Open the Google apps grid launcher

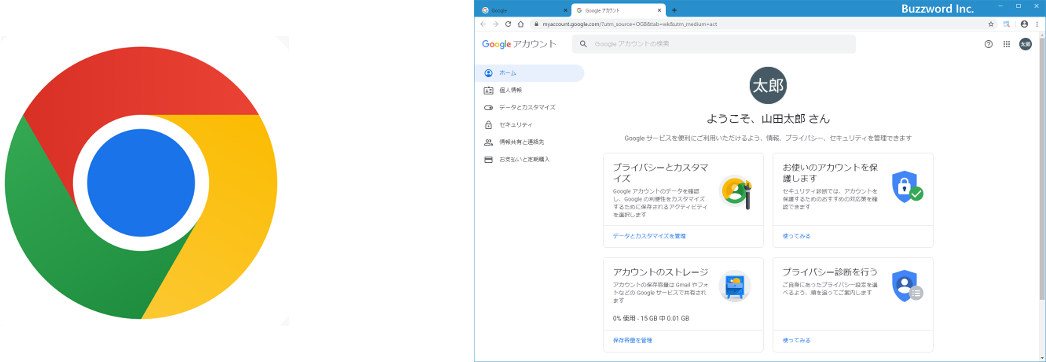point(1007,44)
